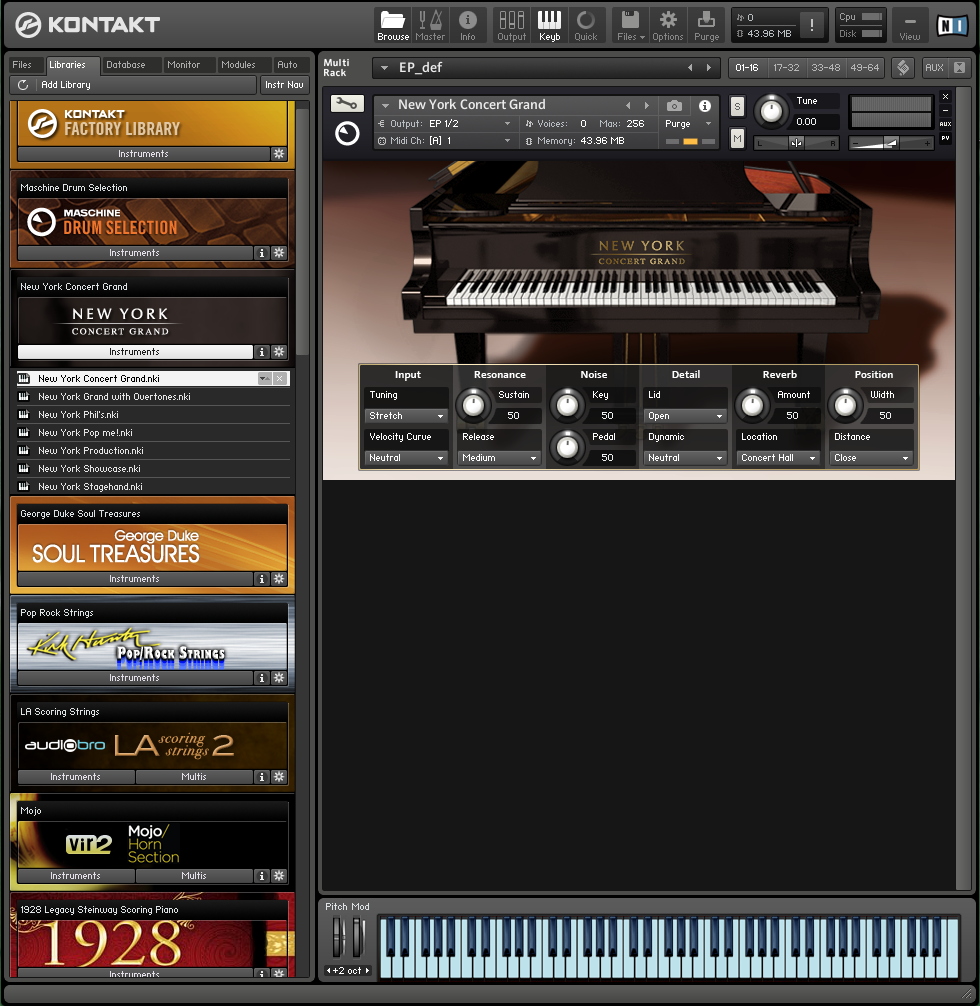Open the Browse panel toolbar icon
980x1006 pixels.
pos(393,26)
